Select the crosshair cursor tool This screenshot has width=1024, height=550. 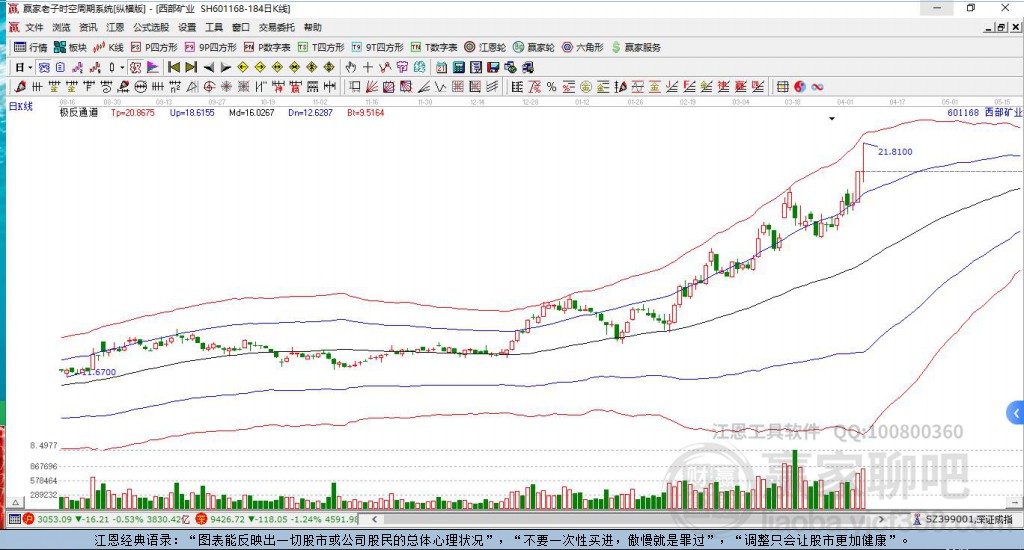point(368,67)
